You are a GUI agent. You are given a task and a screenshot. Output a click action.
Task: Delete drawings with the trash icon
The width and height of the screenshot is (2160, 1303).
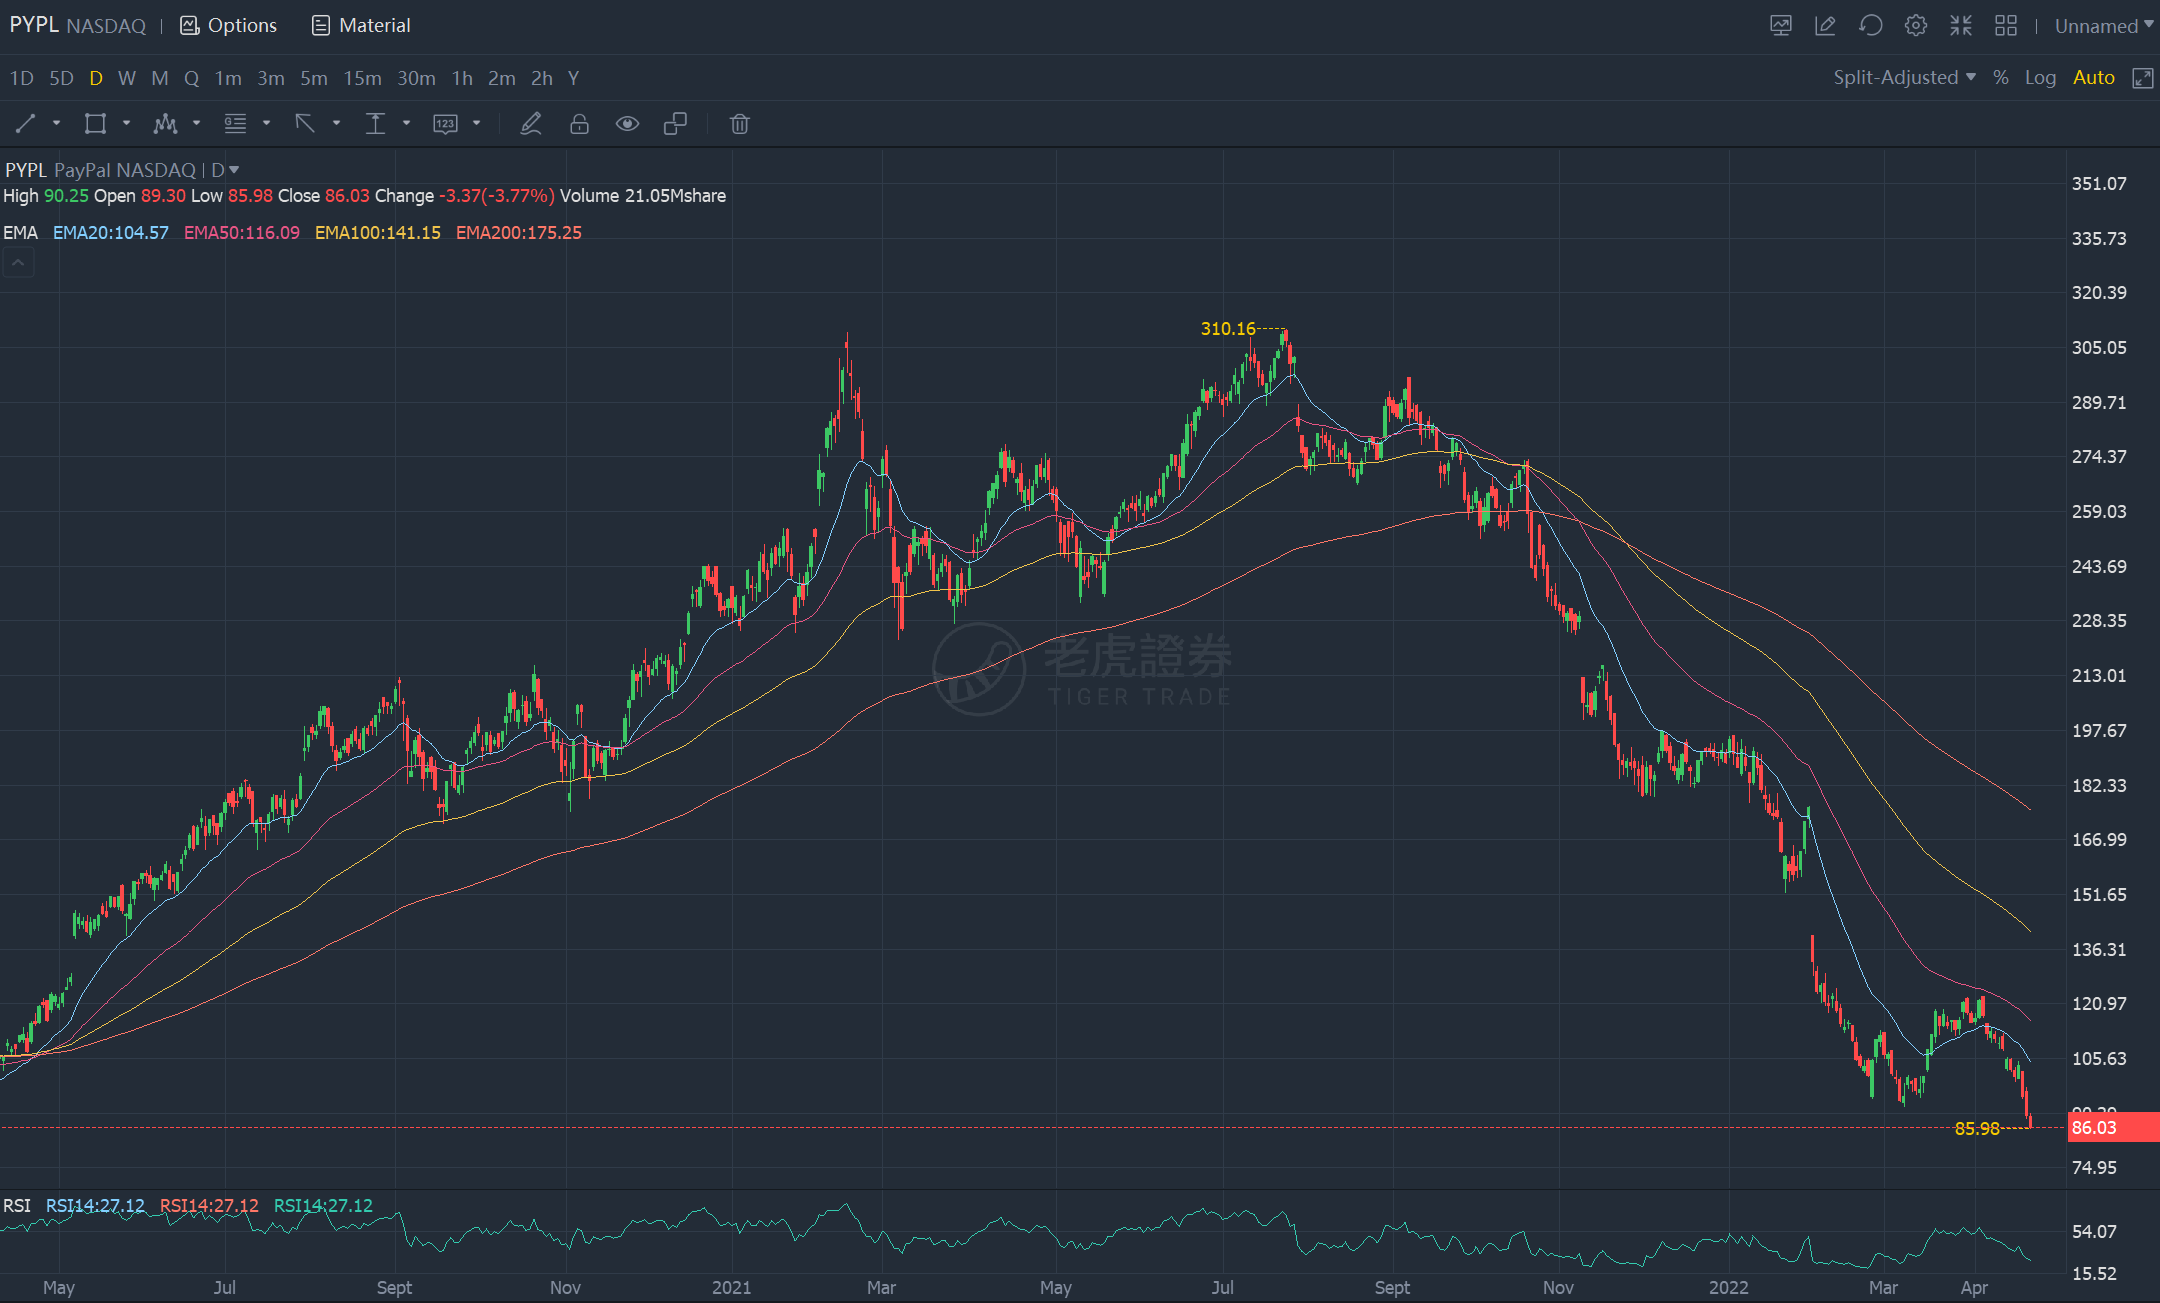pos(739,124)
